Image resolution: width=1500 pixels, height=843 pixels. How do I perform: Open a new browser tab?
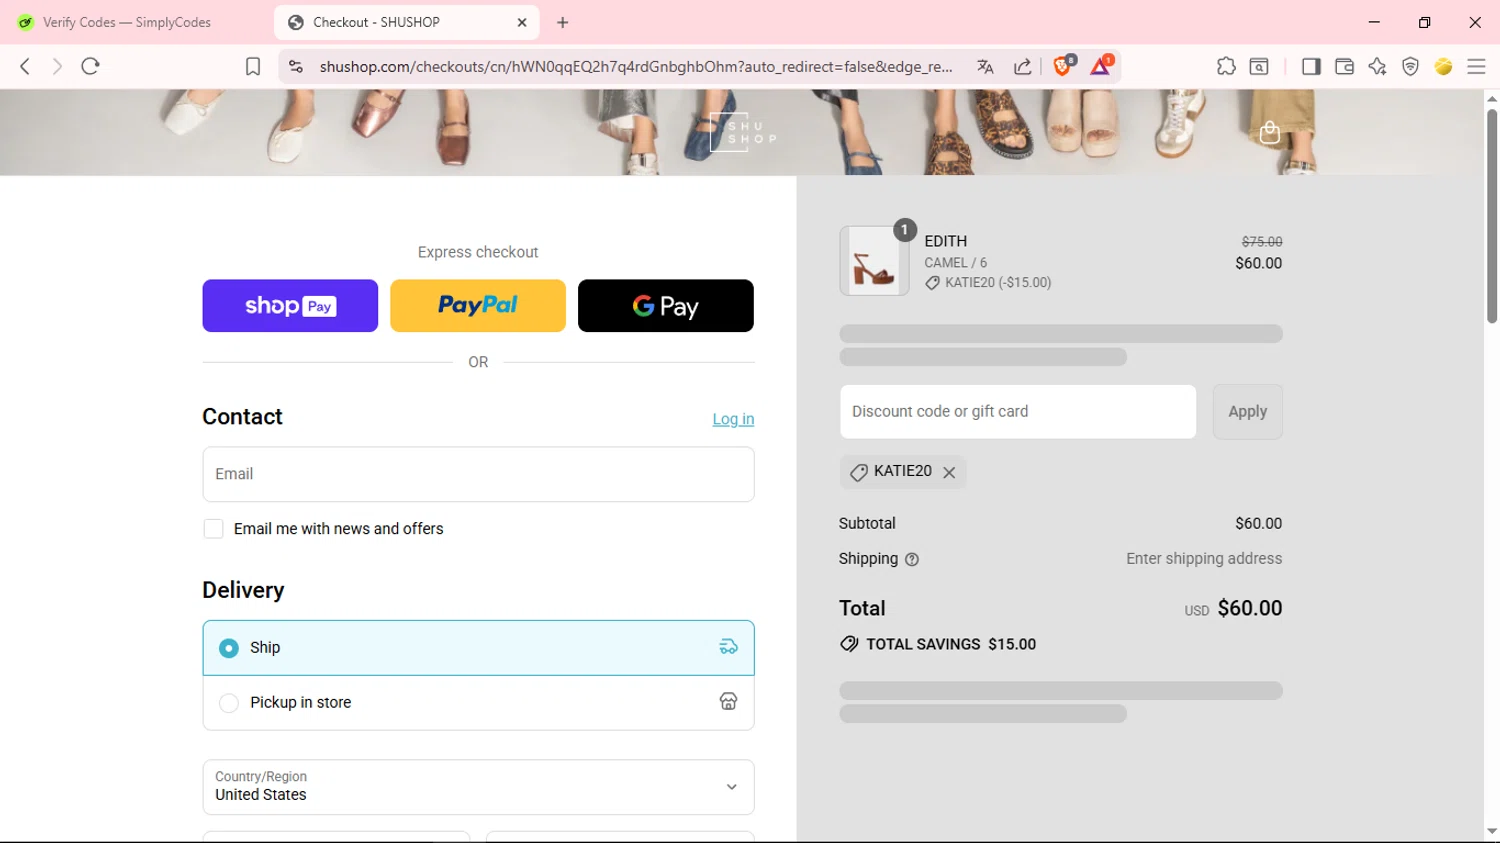[x=563, y=22]
